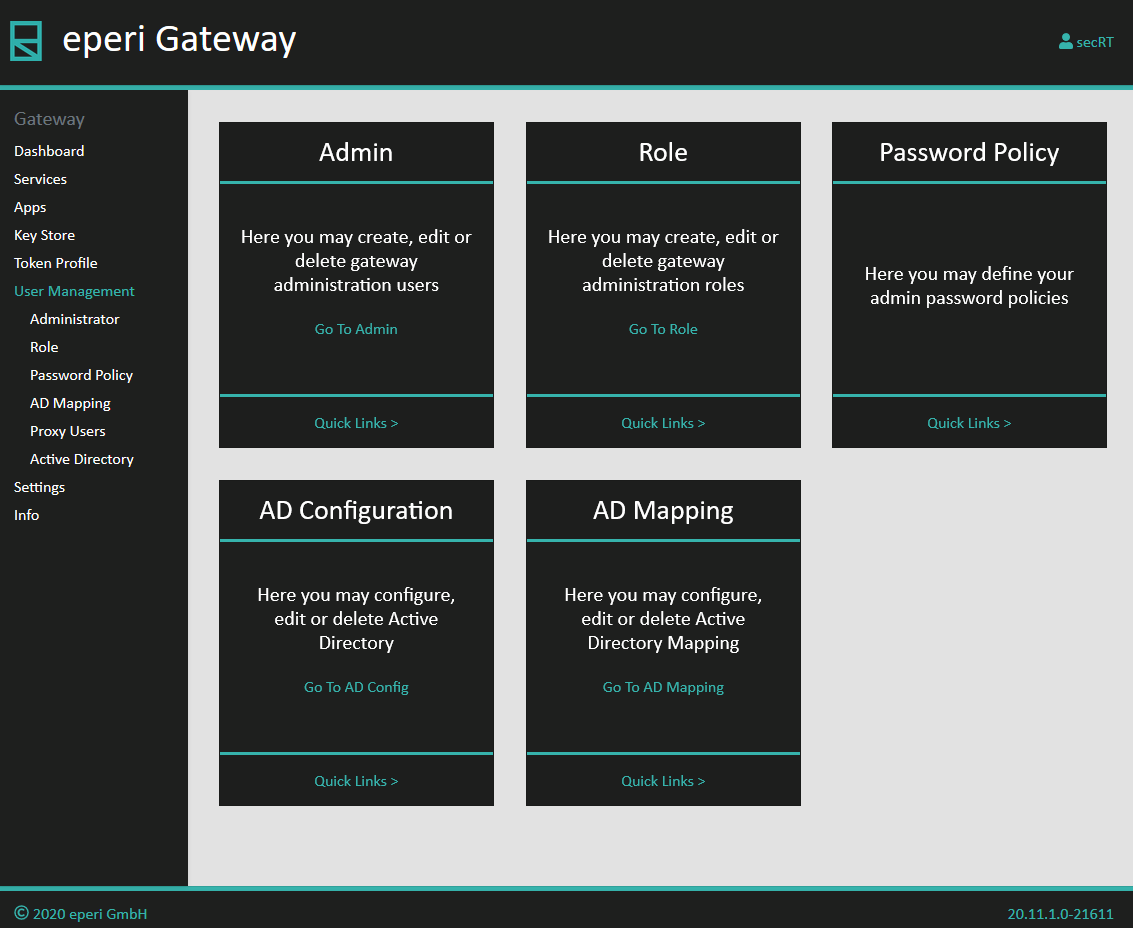
Task: Expand Quick Links on the Role card
Action: [663, 423]
